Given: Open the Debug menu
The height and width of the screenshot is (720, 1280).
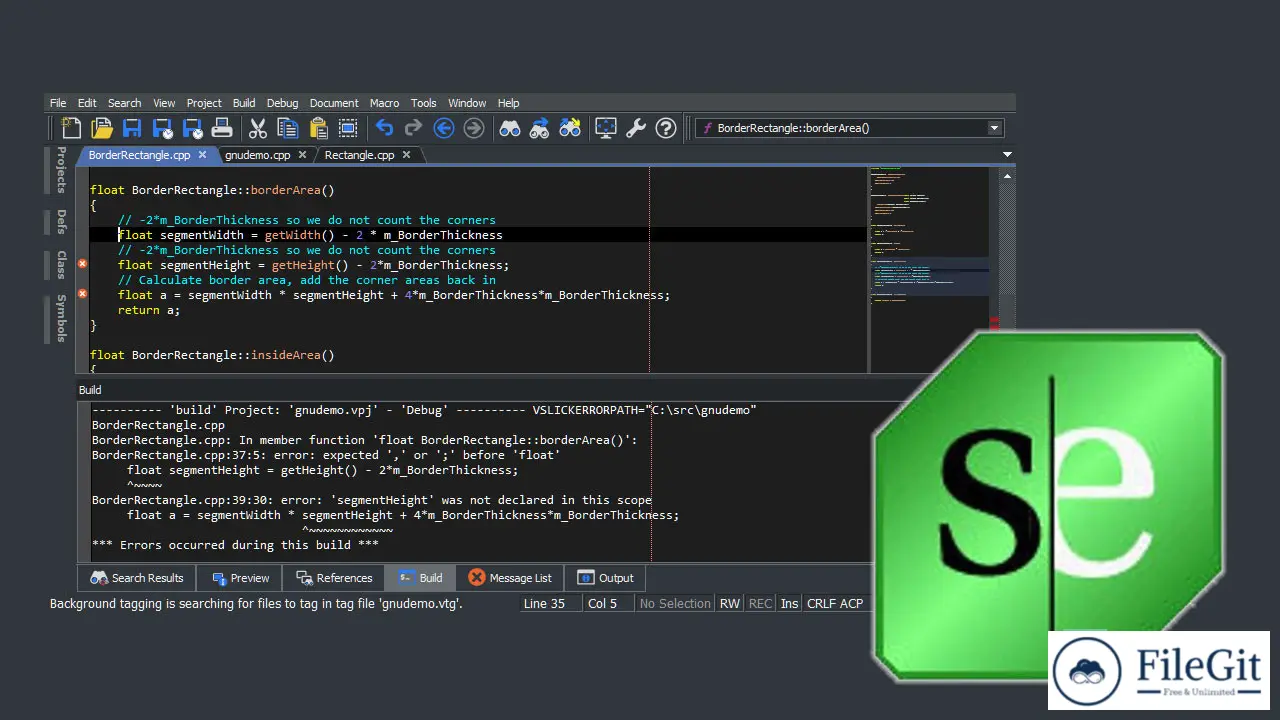Looking at the screenshot, I should (x=282, y=103).
